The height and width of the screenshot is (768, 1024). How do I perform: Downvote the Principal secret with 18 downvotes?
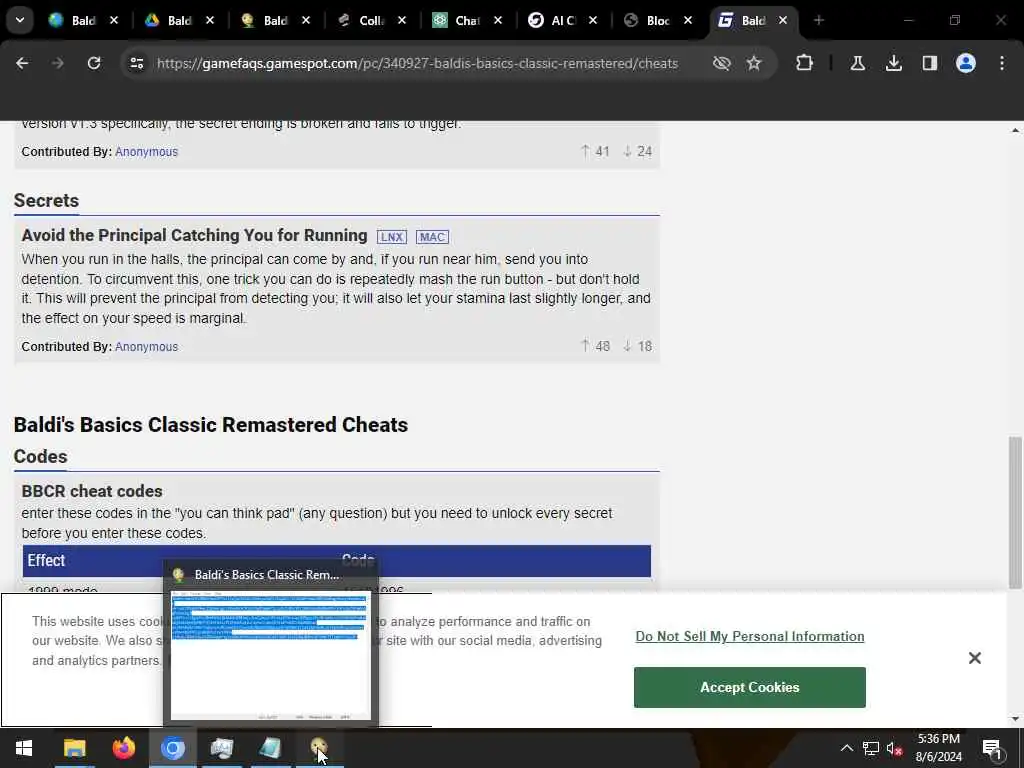pyautogui.click(x=637, y=346)
